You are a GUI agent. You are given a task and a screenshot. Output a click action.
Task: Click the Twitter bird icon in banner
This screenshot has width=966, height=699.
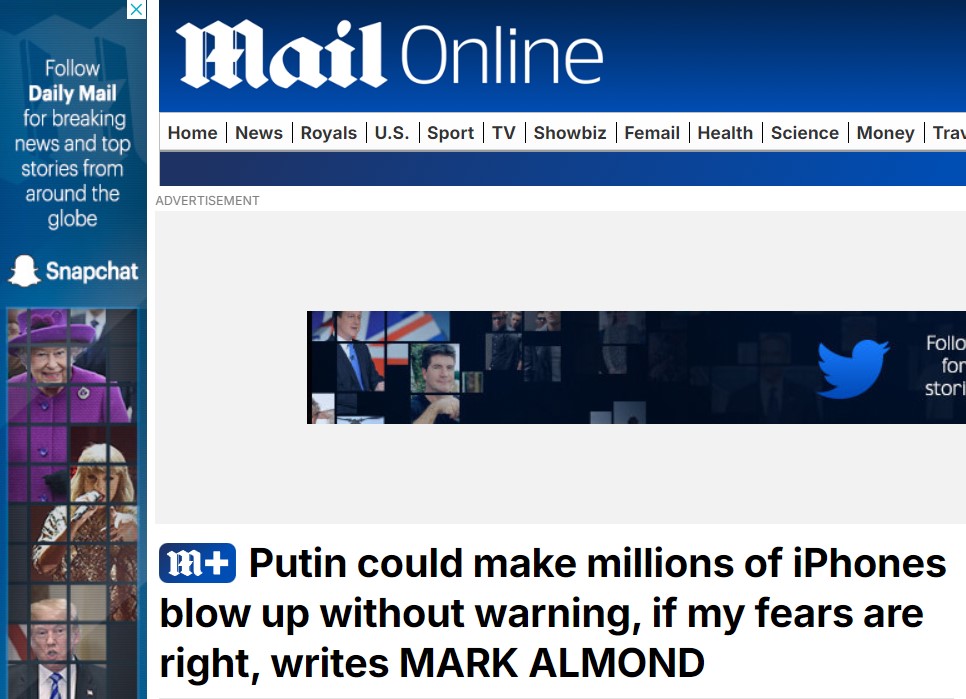click(853, 368)
